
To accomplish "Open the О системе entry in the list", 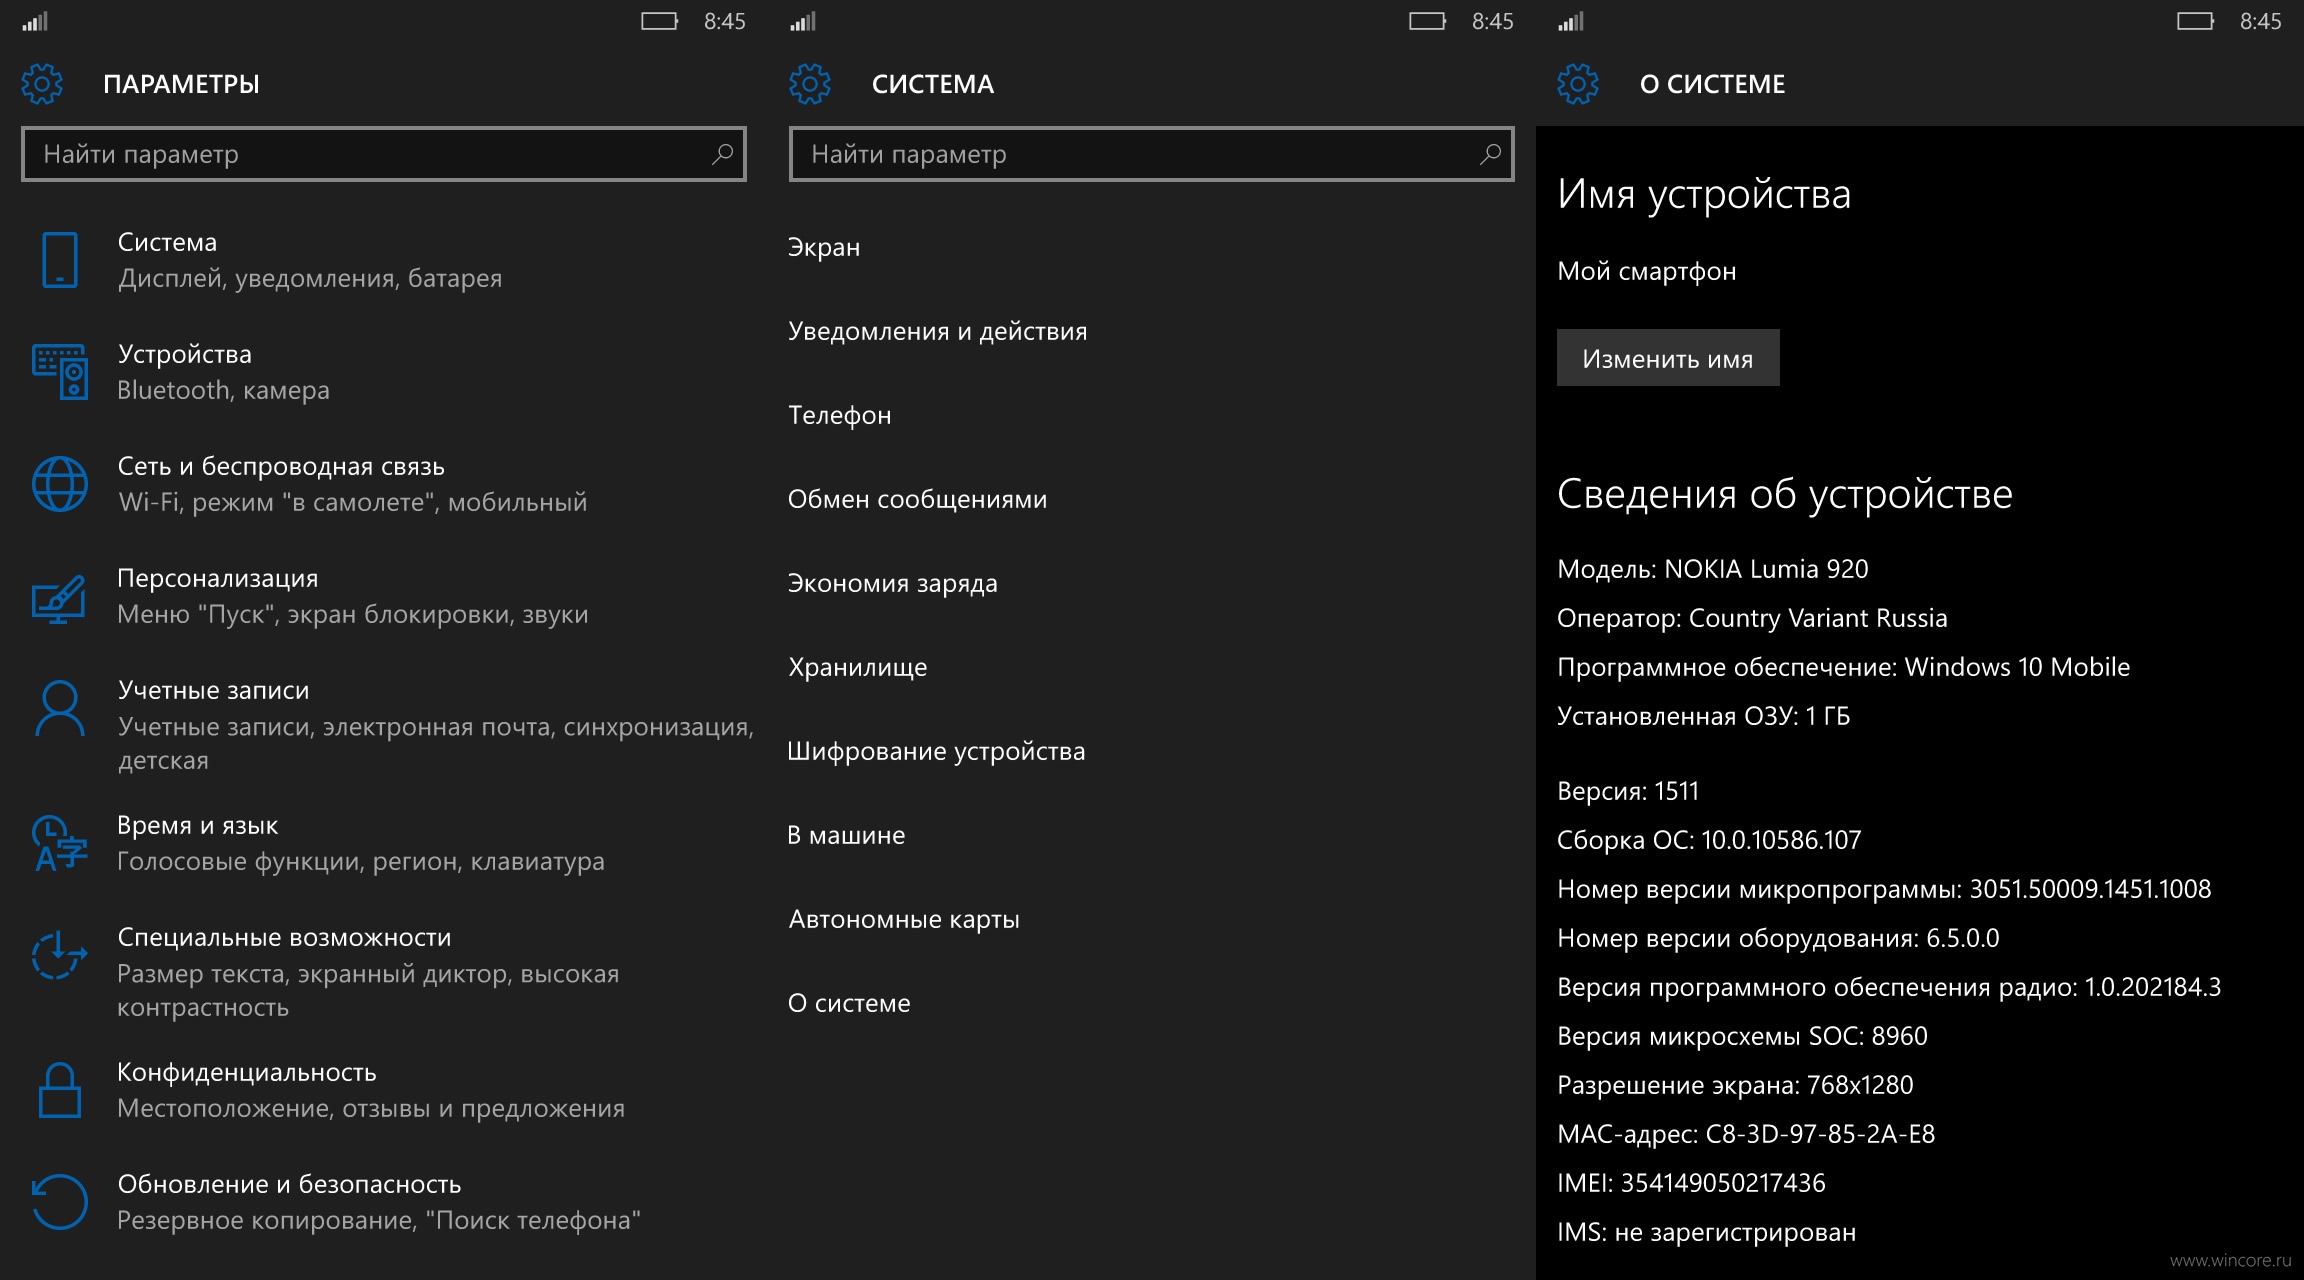I will [849, 1003].
